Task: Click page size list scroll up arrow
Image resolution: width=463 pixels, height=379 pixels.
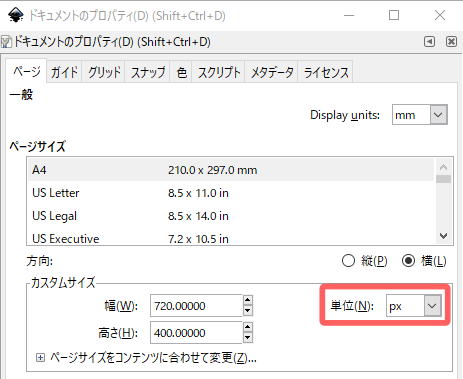Action: [443, 167]
